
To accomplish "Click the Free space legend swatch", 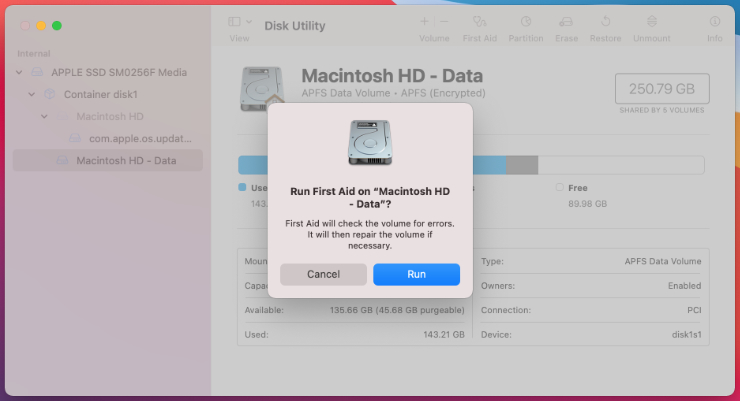I will (x=560, y=187).
